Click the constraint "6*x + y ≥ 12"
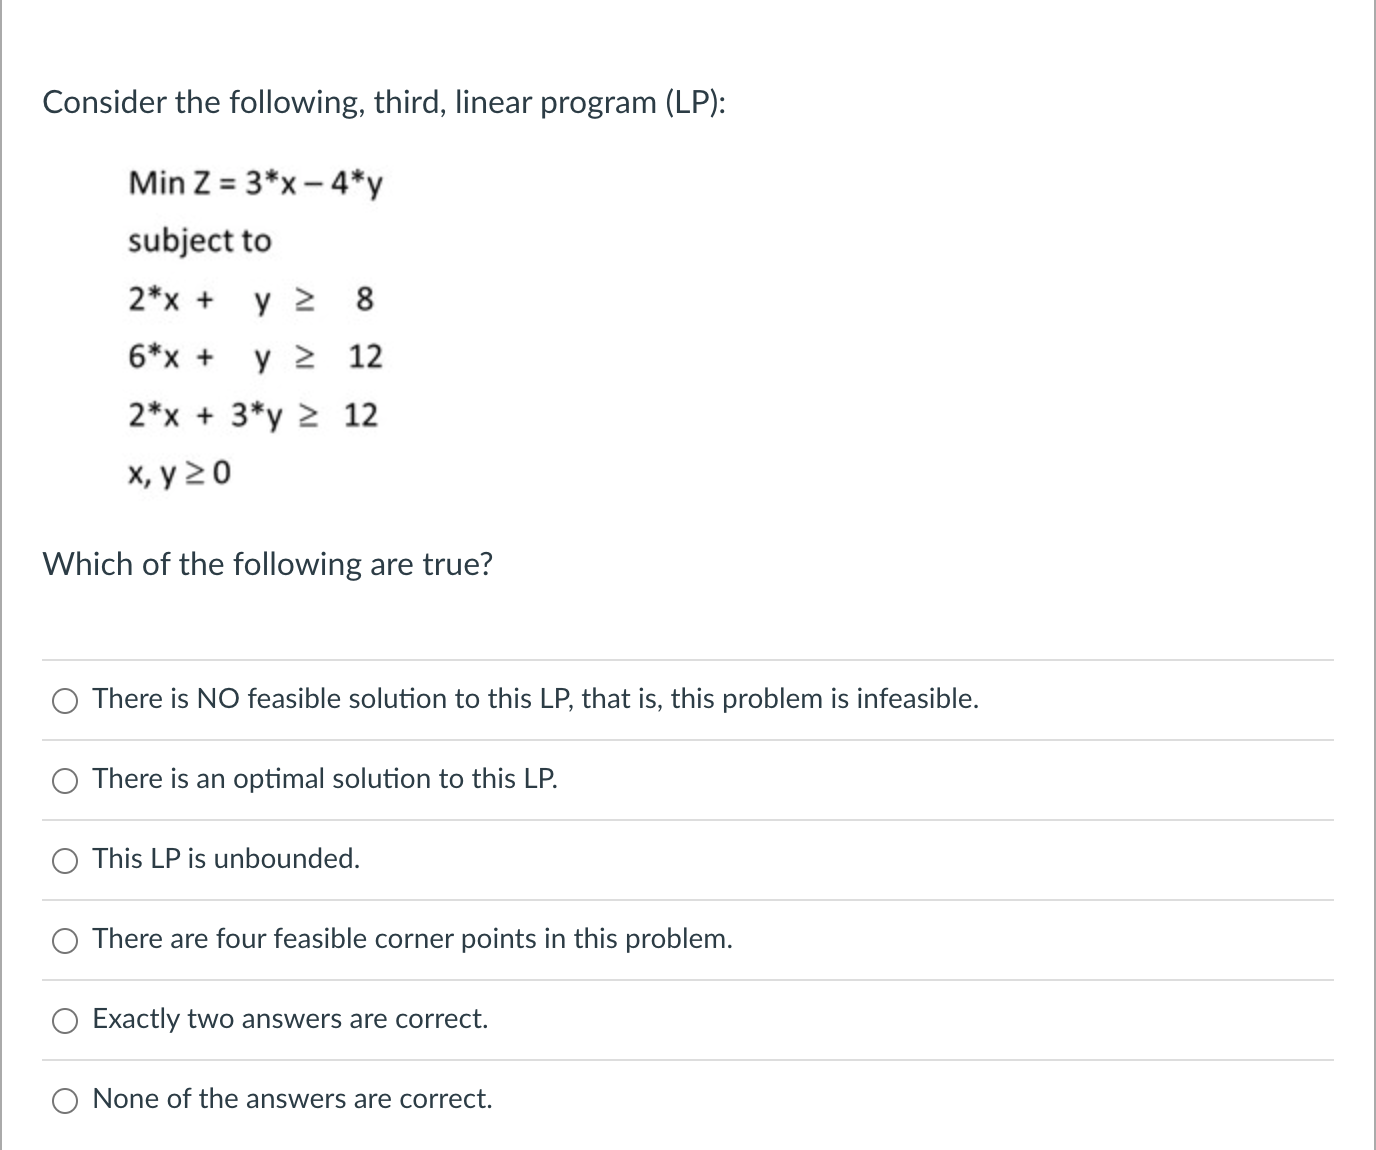This screenshot has height=1150, width=1376. 253,357
